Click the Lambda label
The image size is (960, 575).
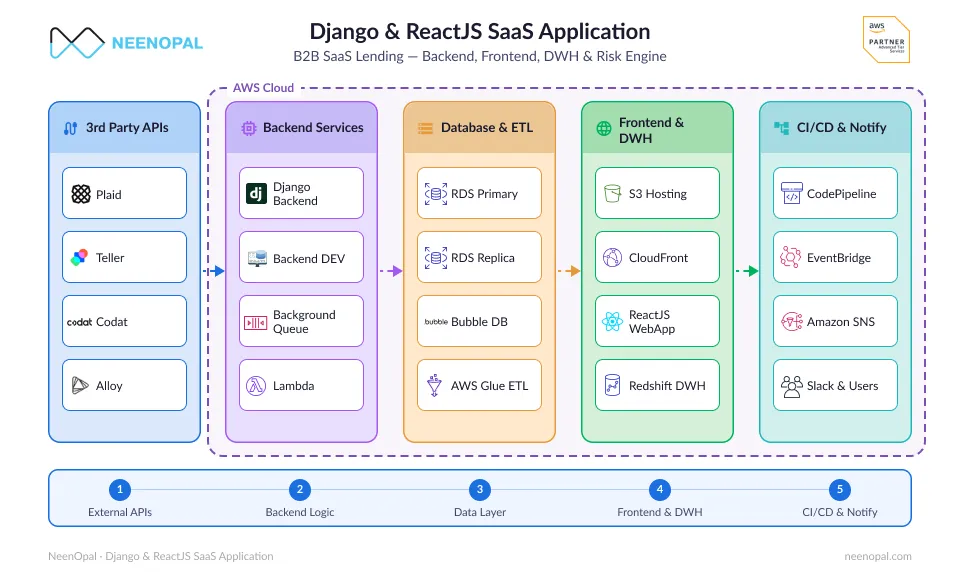click(x=293, y=386)
